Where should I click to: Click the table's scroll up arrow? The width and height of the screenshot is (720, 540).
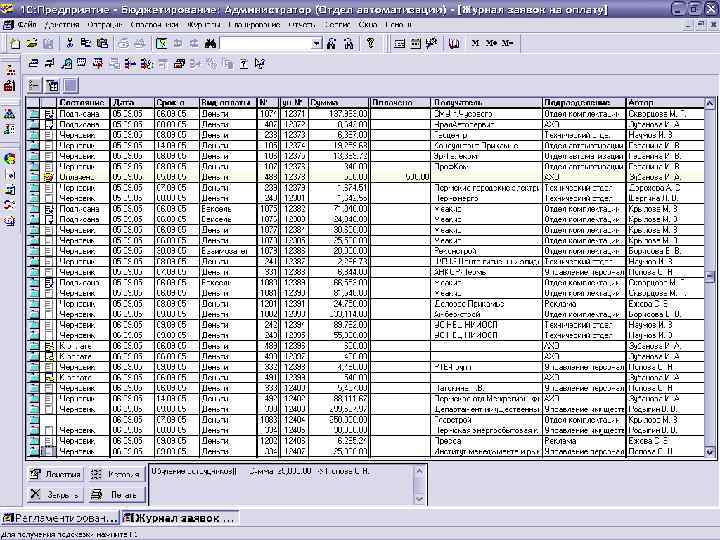[709, 103]
